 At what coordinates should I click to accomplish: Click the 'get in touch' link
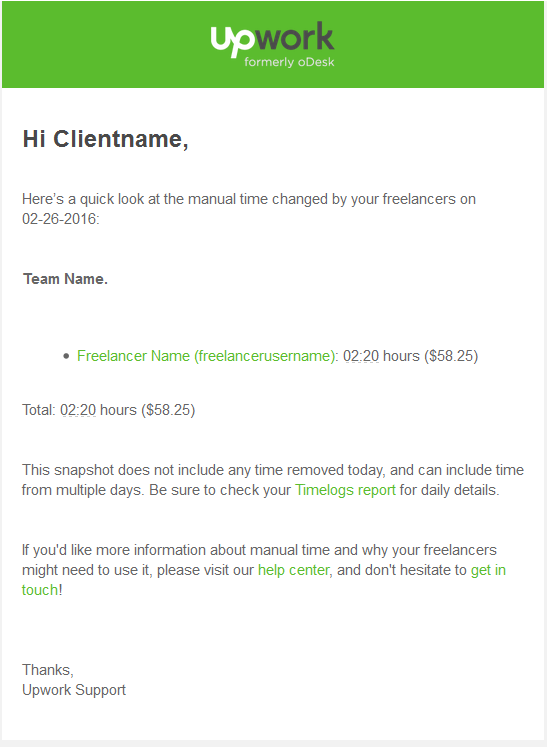(x=488, y=570)
